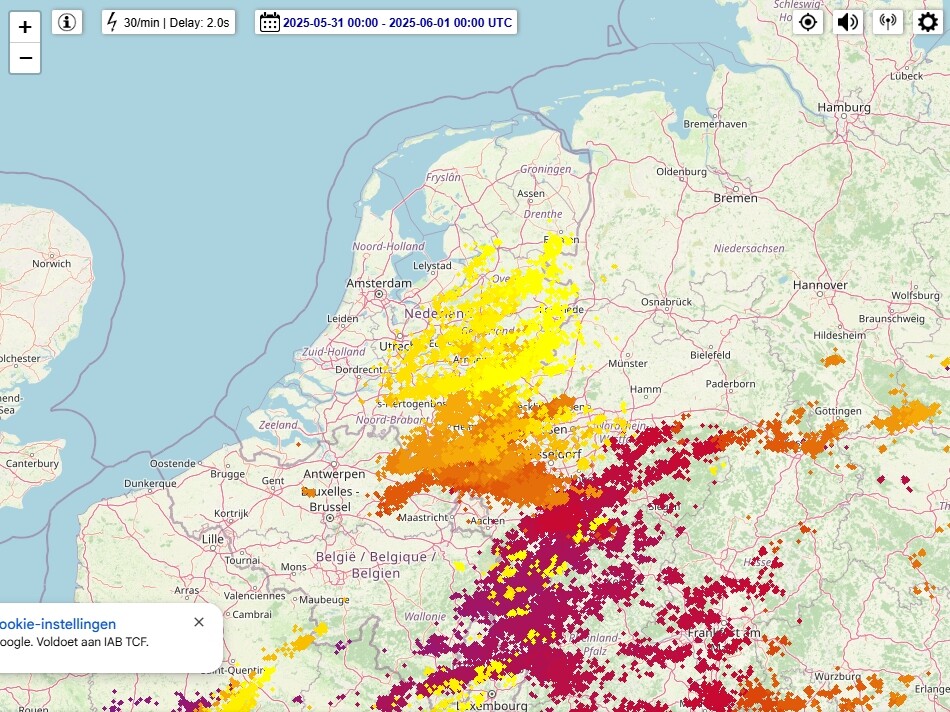The width and height of the screenshot is (950, 712).
Task: Click the Osnabrück city label
Action: point(666,302)
